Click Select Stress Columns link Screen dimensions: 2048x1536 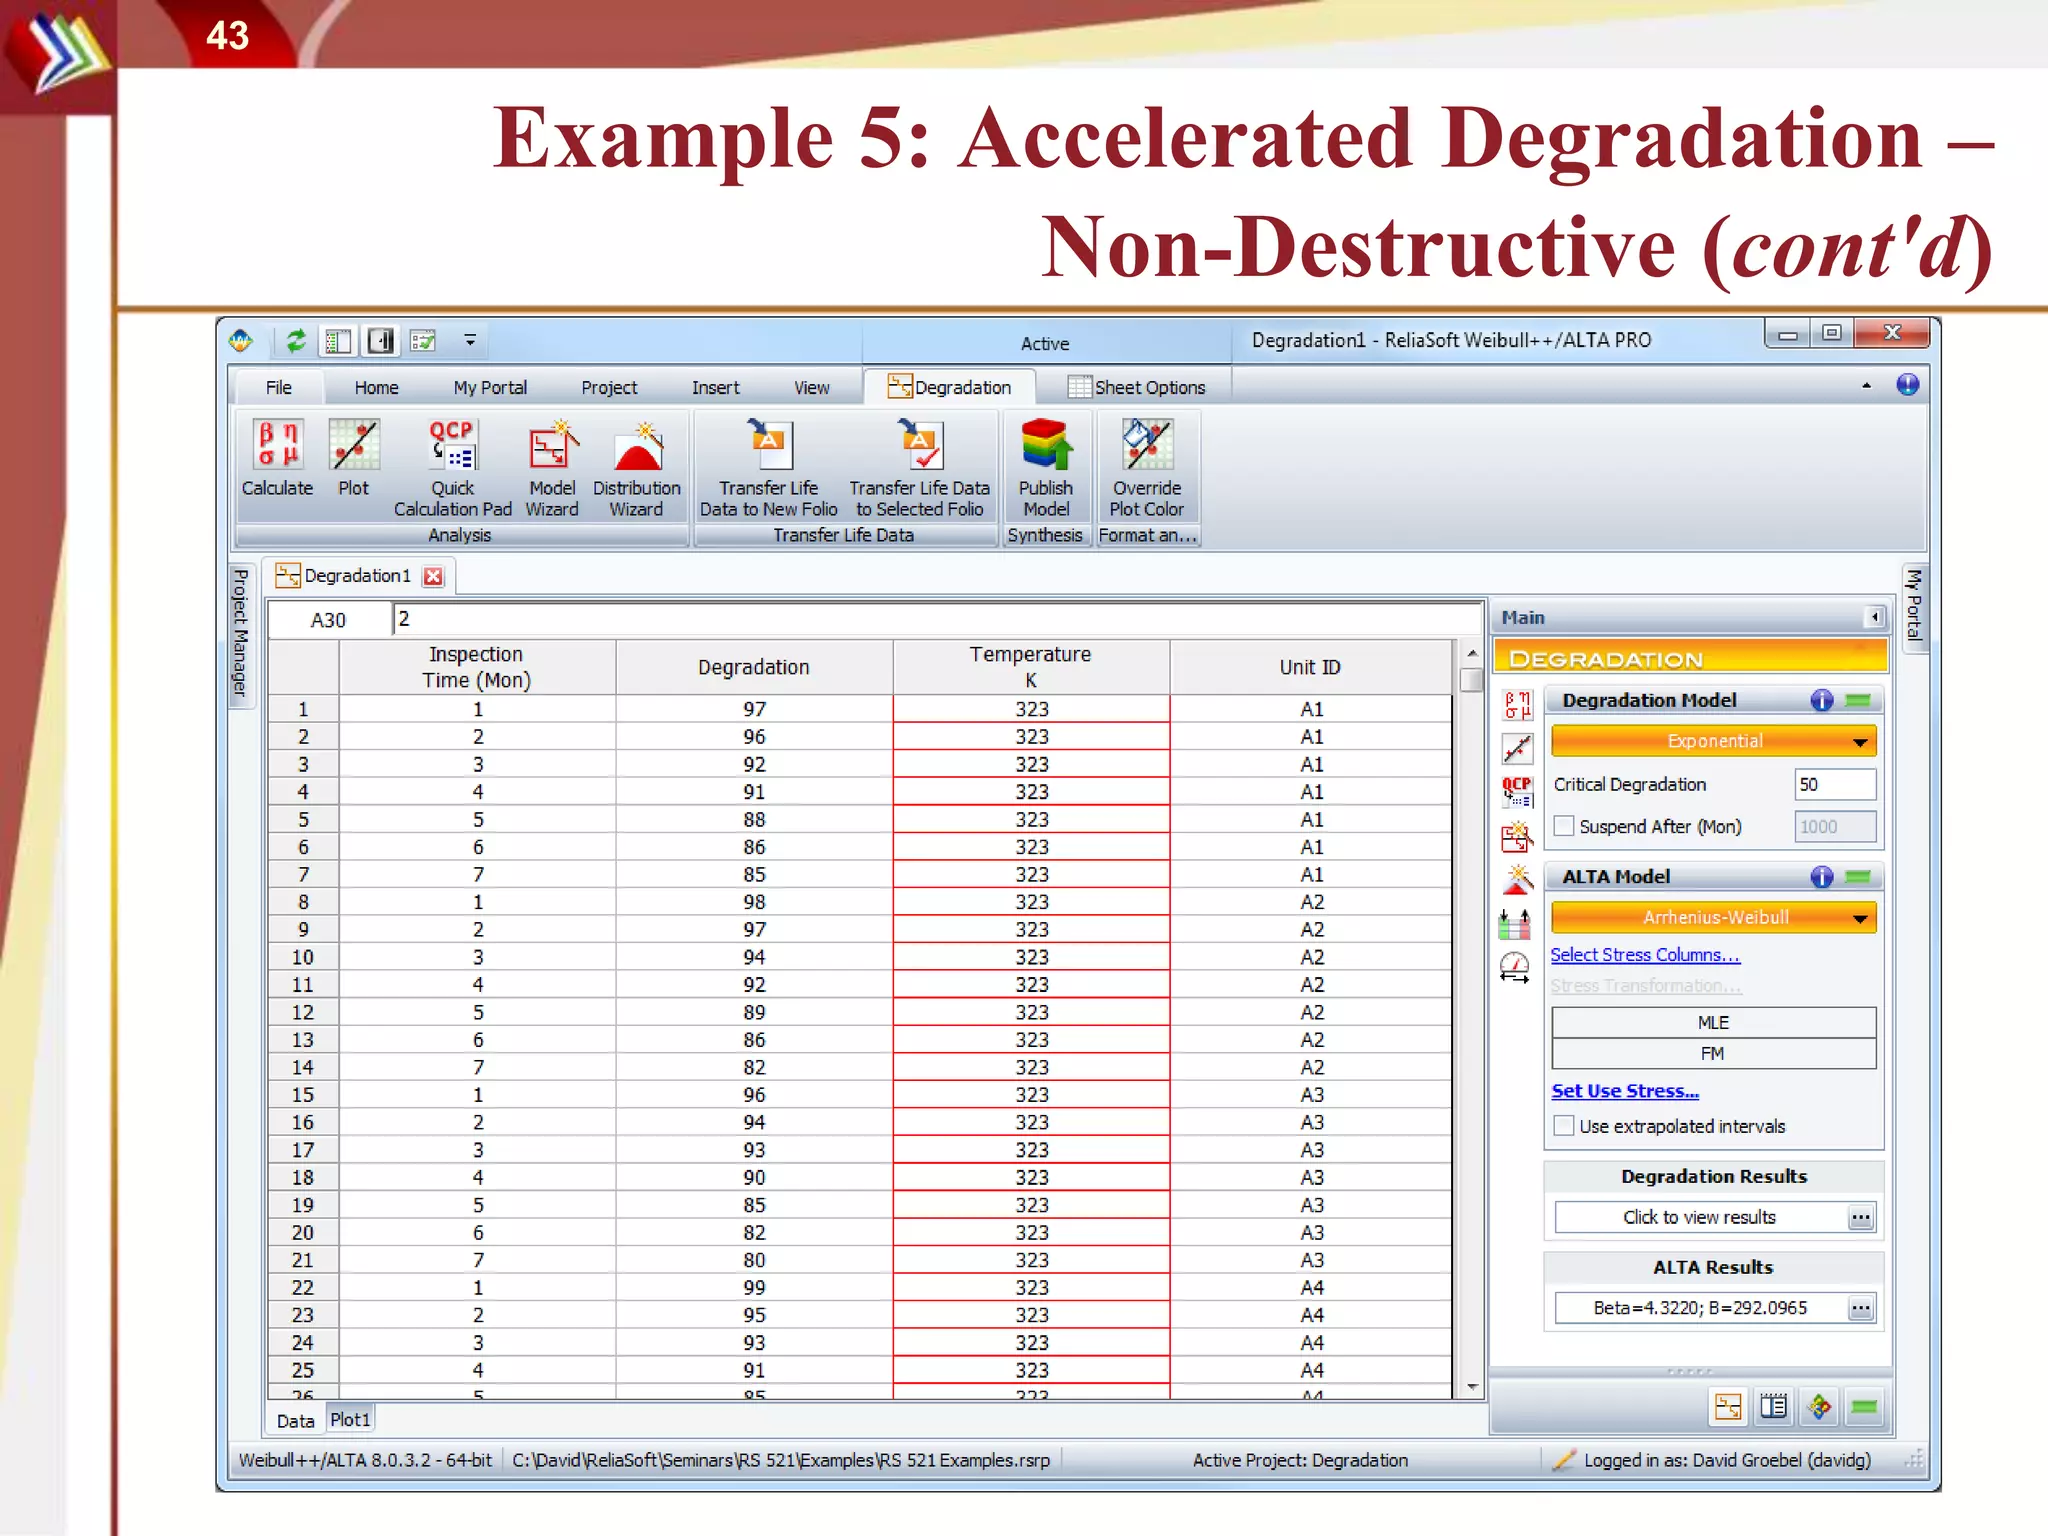(x=1645, y=955)
